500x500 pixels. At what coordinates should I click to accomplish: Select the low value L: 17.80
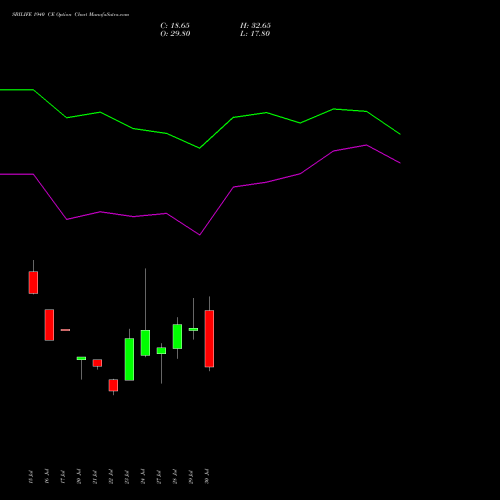[x=255, y=34]
